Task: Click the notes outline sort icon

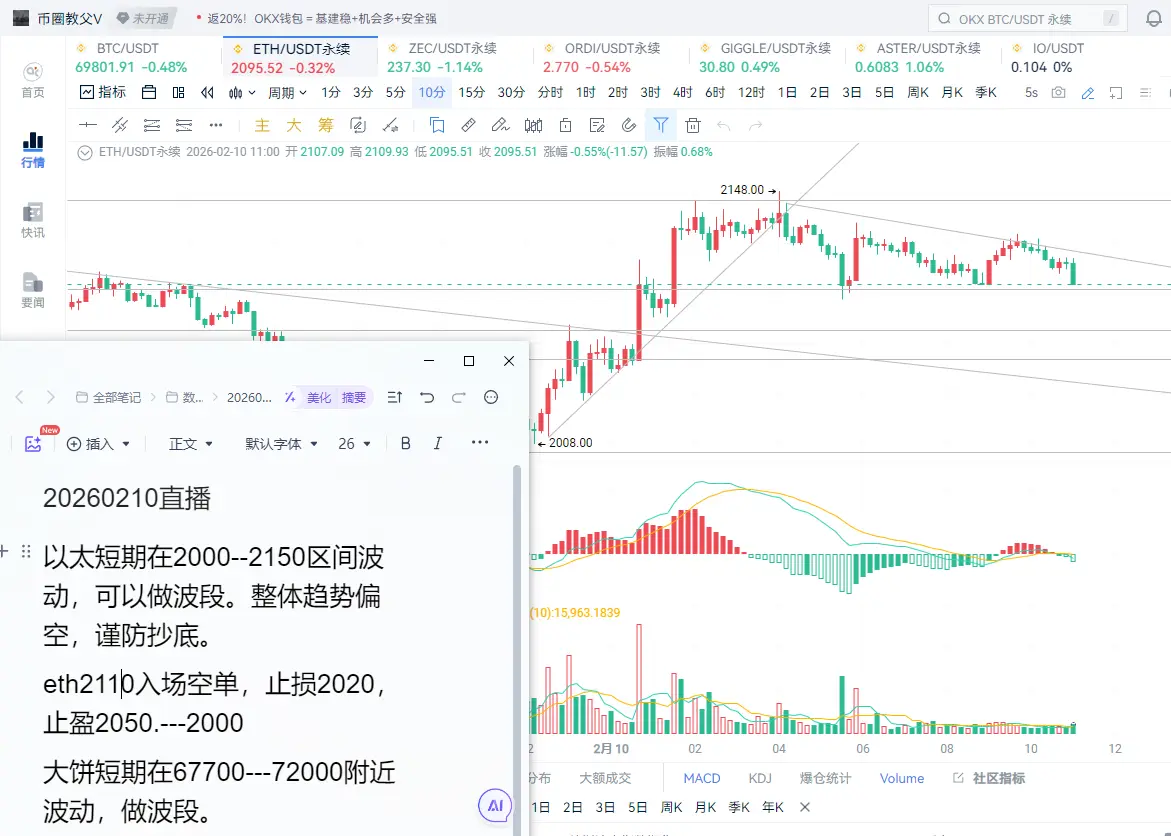Action: click(x=395, y=397)
